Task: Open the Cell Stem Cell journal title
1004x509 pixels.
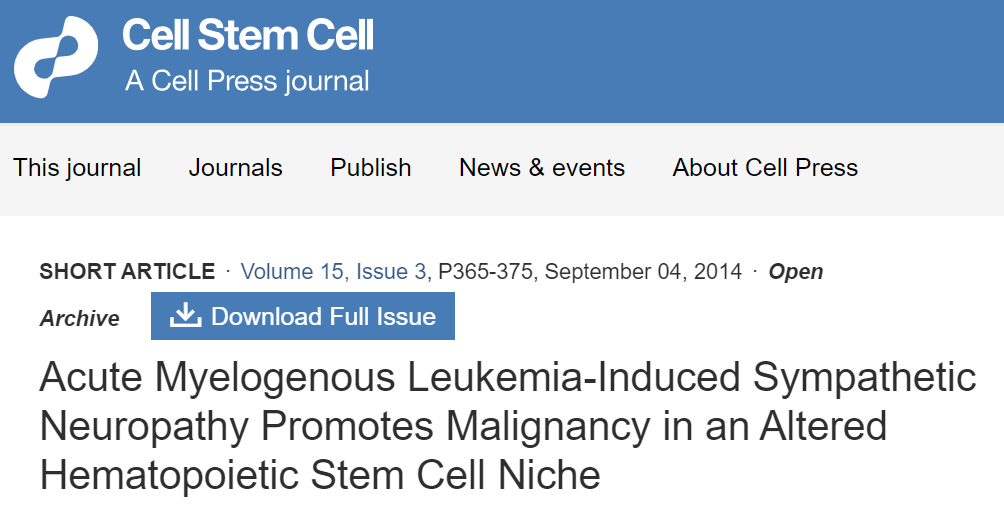Action: (x=248, y=37)
